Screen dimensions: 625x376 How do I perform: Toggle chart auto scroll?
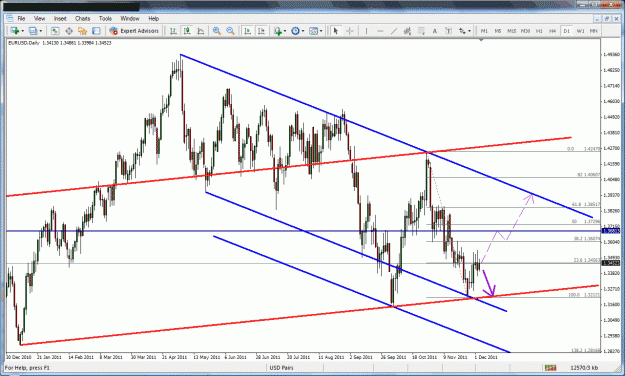tap(248, 31)
